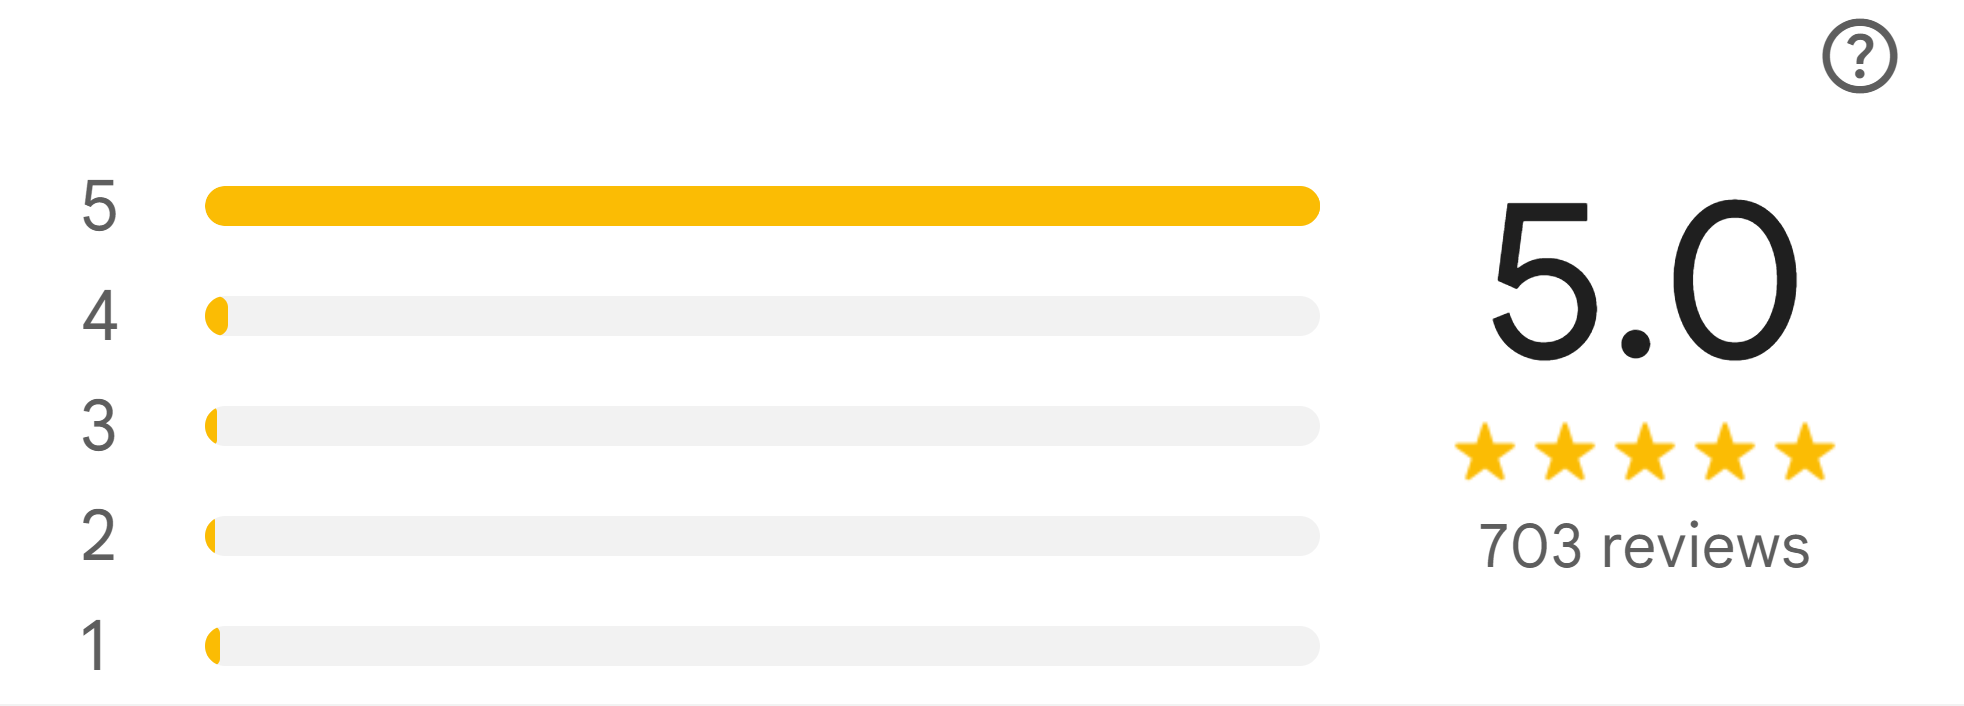The image size is (1964, 706).
Task: Select the 4-star rating bar
Action: 762,316
